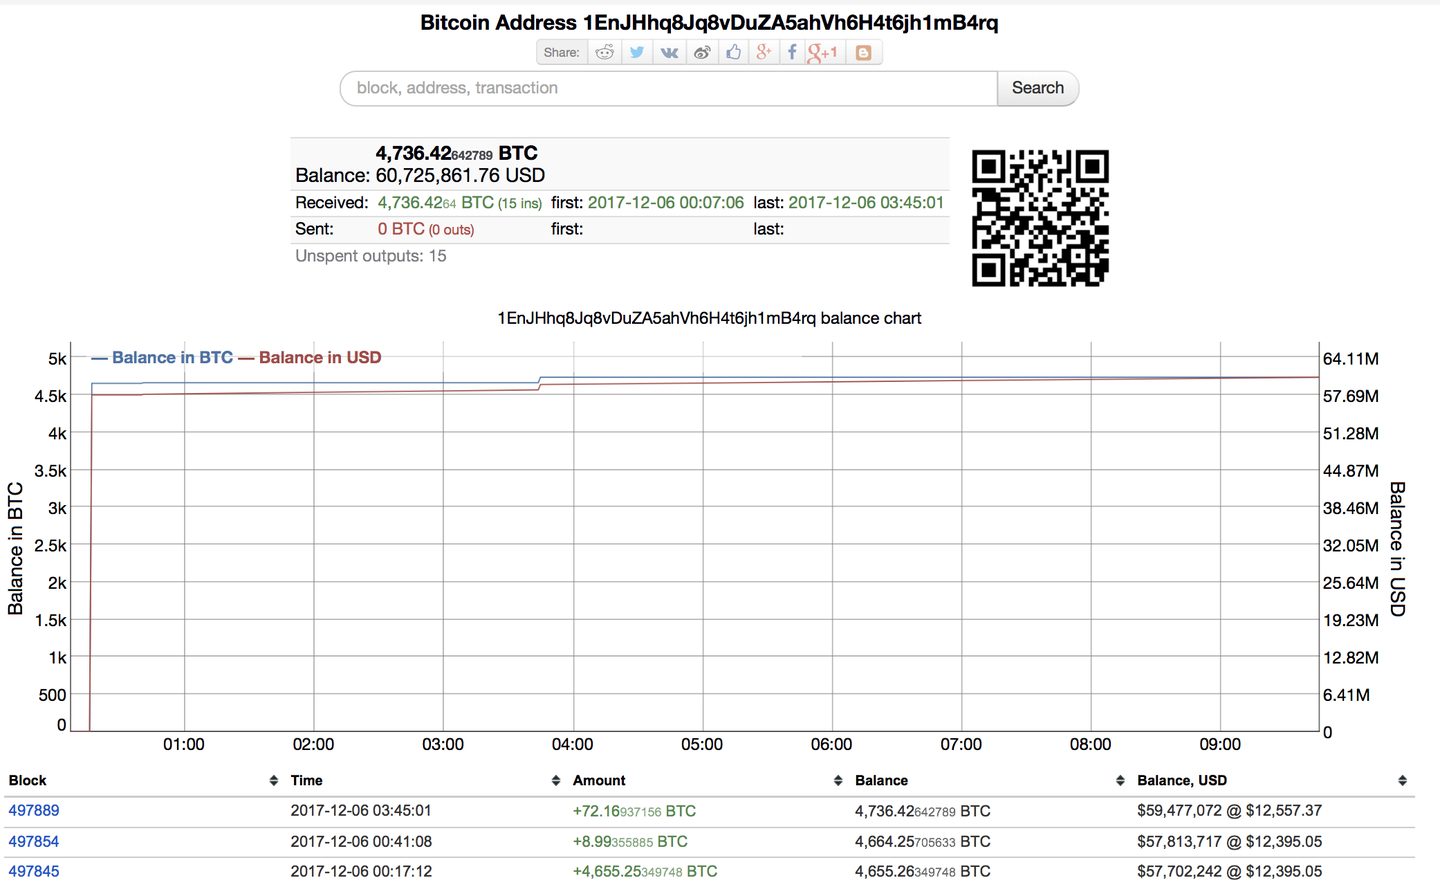Click the 04:00 chart time axis label
This screenshot has height=887, width=1440.
(x=573, y=745)
